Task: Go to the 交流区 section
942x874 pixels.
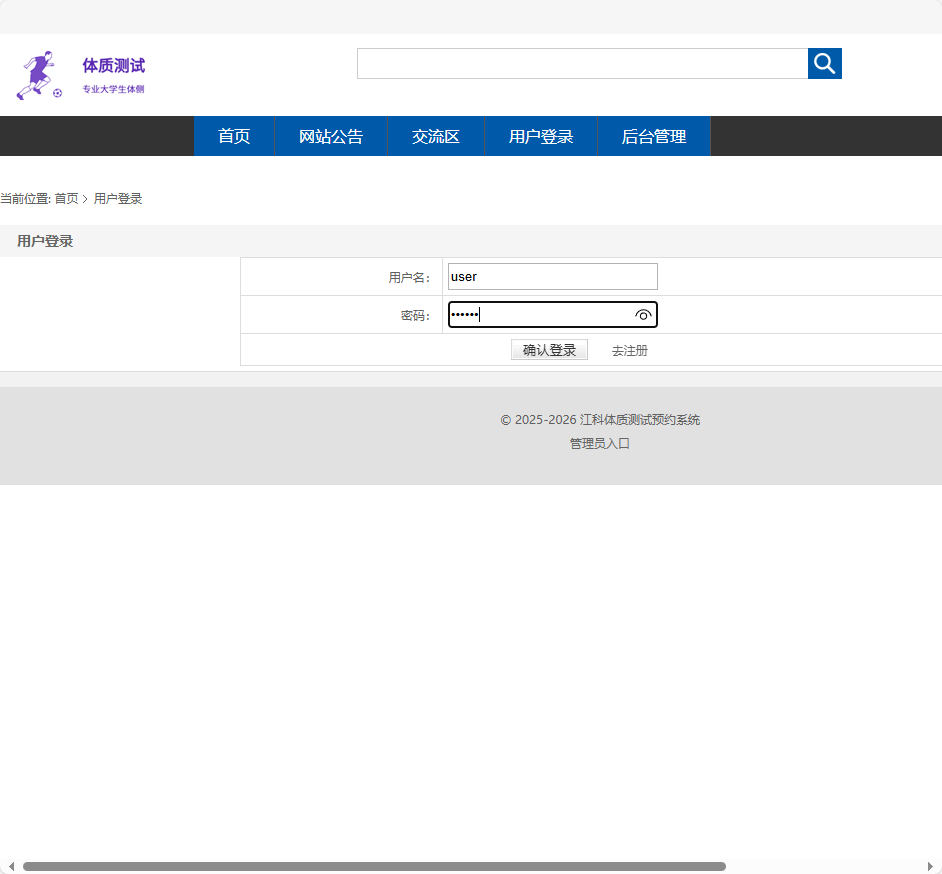Action: (x=435, y=136)
